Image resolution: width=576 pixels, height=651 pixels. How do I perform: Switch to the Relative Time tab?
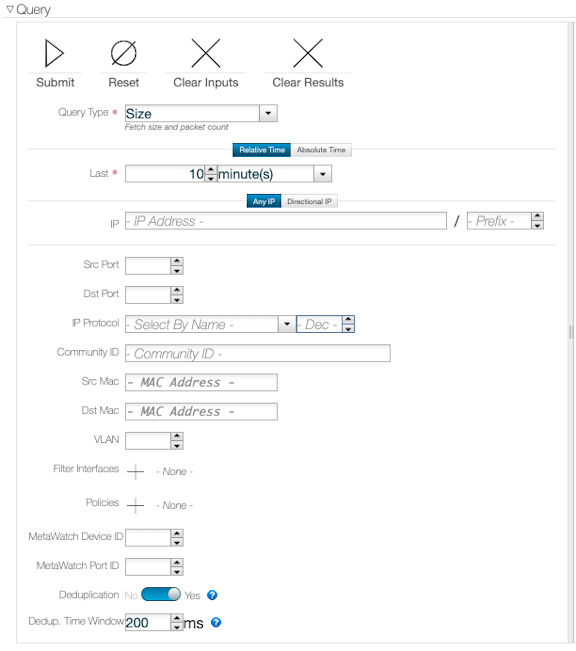[262, 150]
